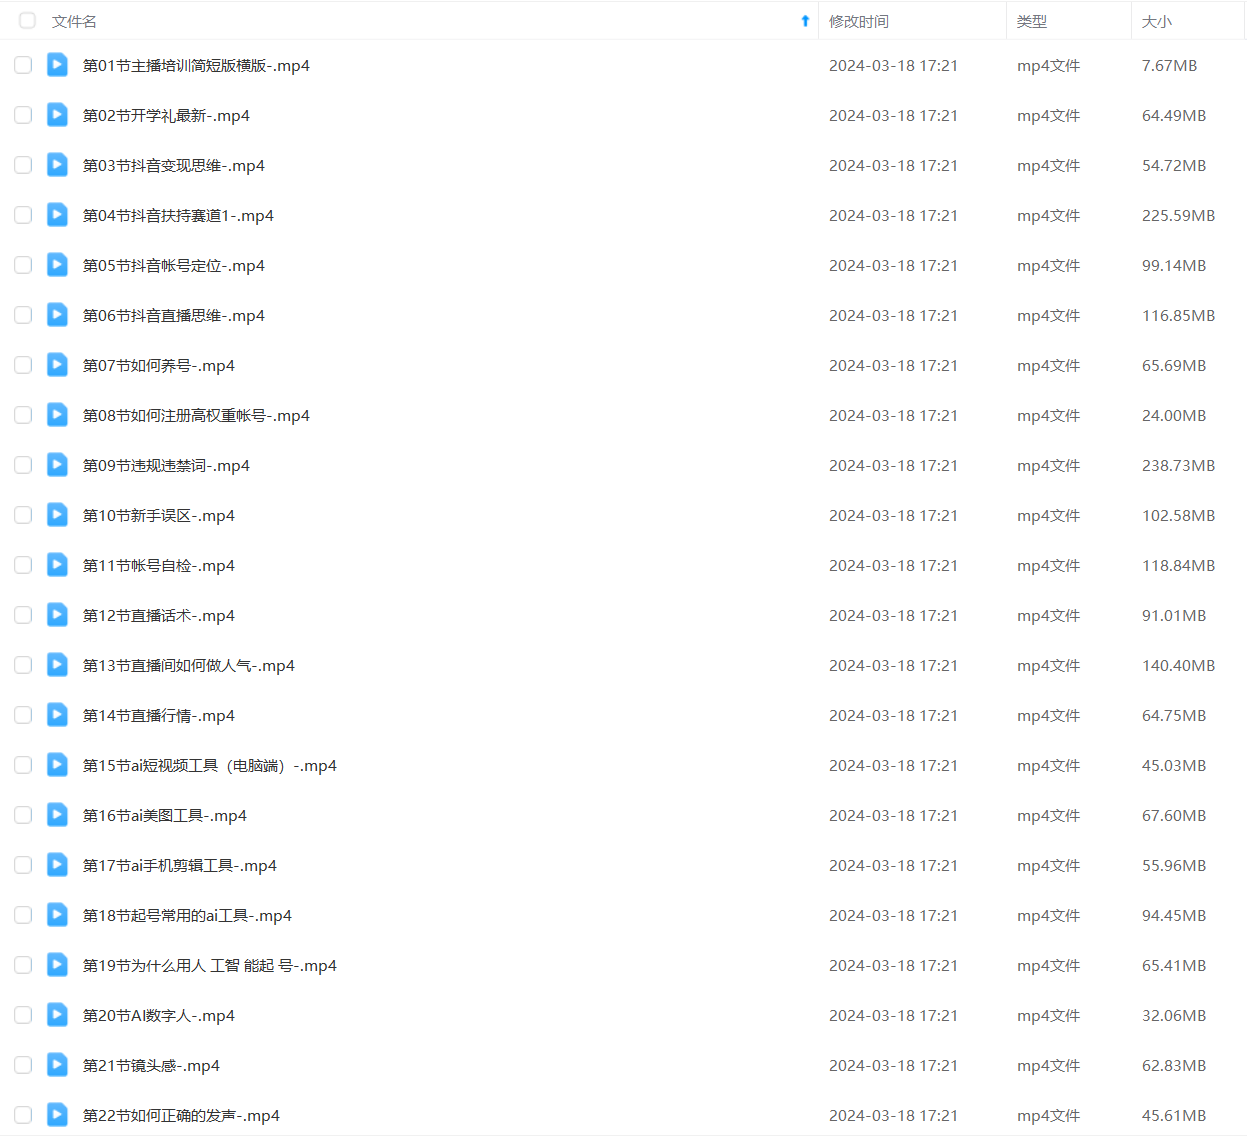Screen dimensions: 1247x1136
Task: Open file 第17节ai手机剪辑工具-.mp4
Action: click(x=180, y=866)
